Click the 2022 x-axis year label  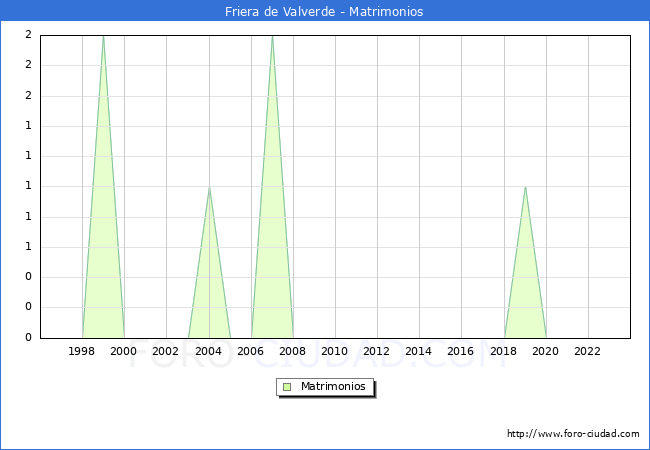coord(588,351)
